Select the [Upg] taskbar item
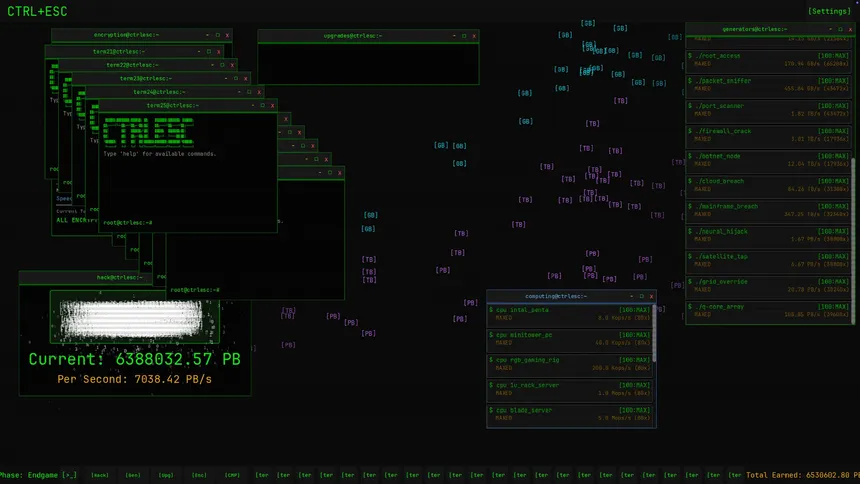Screen dimensions: 860x484 coord(166,475)
